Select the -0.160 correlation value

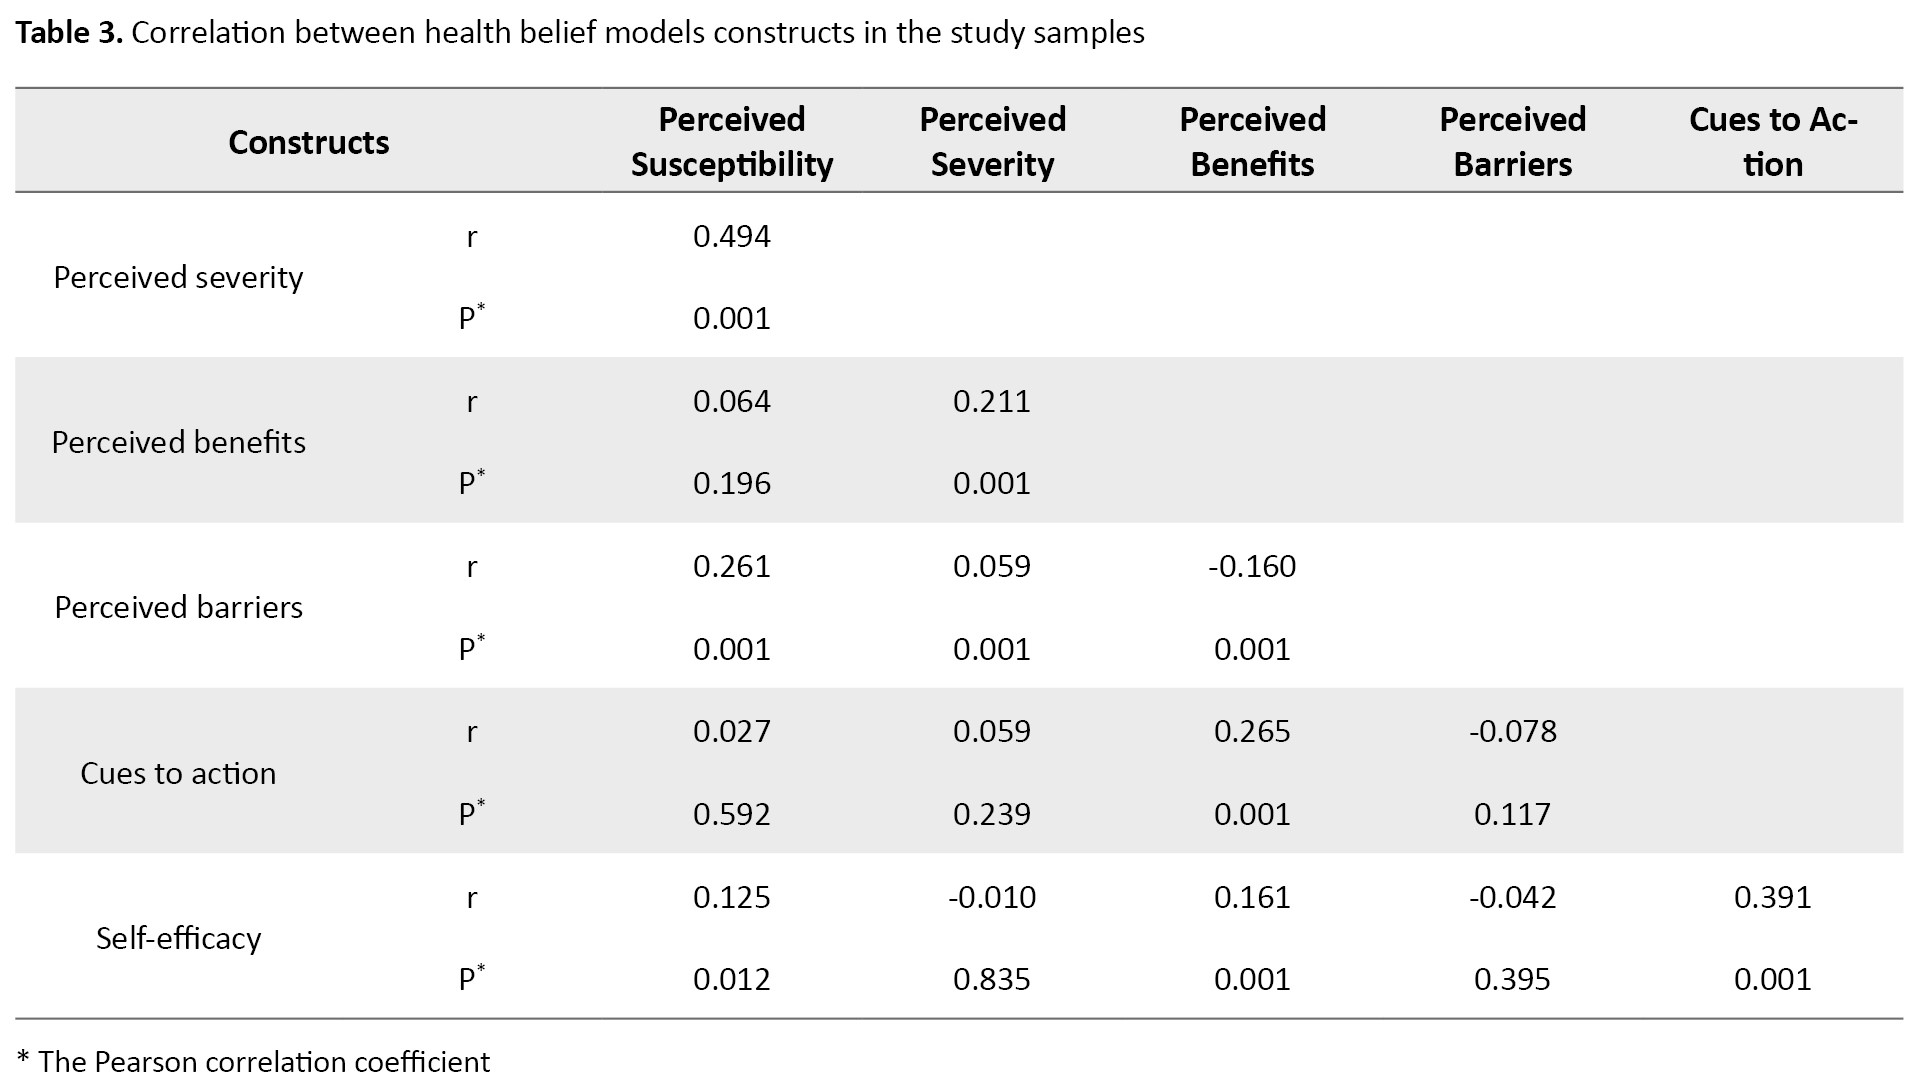coord(1251,566)
